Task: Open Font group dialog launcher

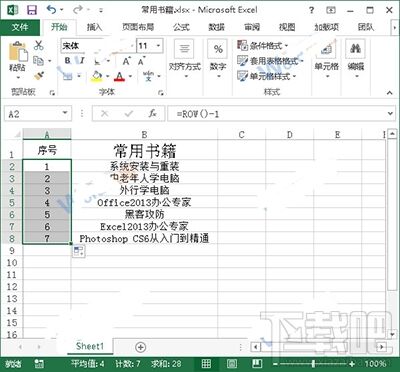Action: (161, 93)
